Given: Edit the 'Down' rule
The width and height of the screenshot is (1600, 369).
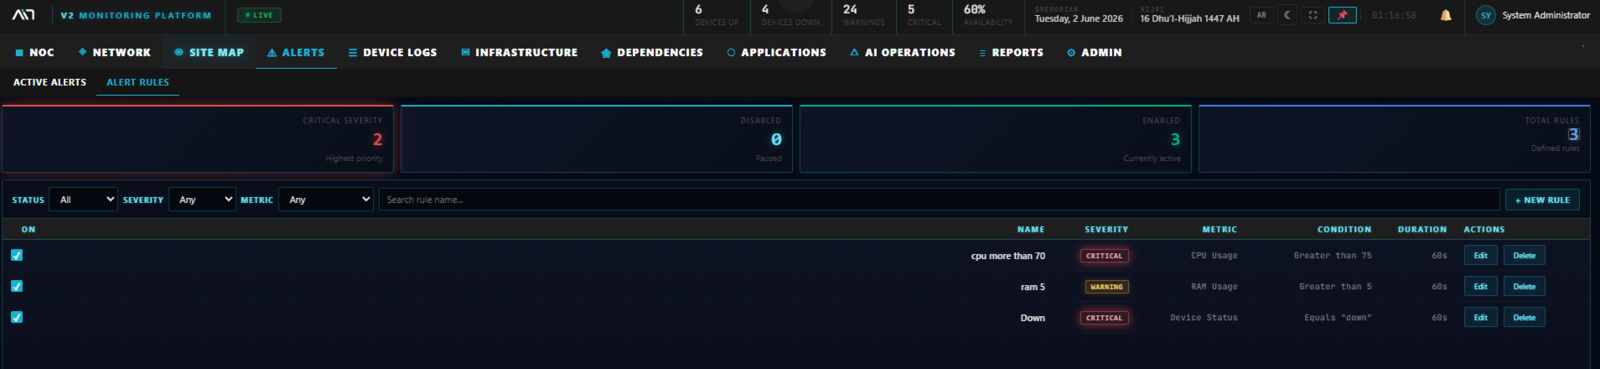Looking at the screenshot, I should click(x=1480, y=317).
